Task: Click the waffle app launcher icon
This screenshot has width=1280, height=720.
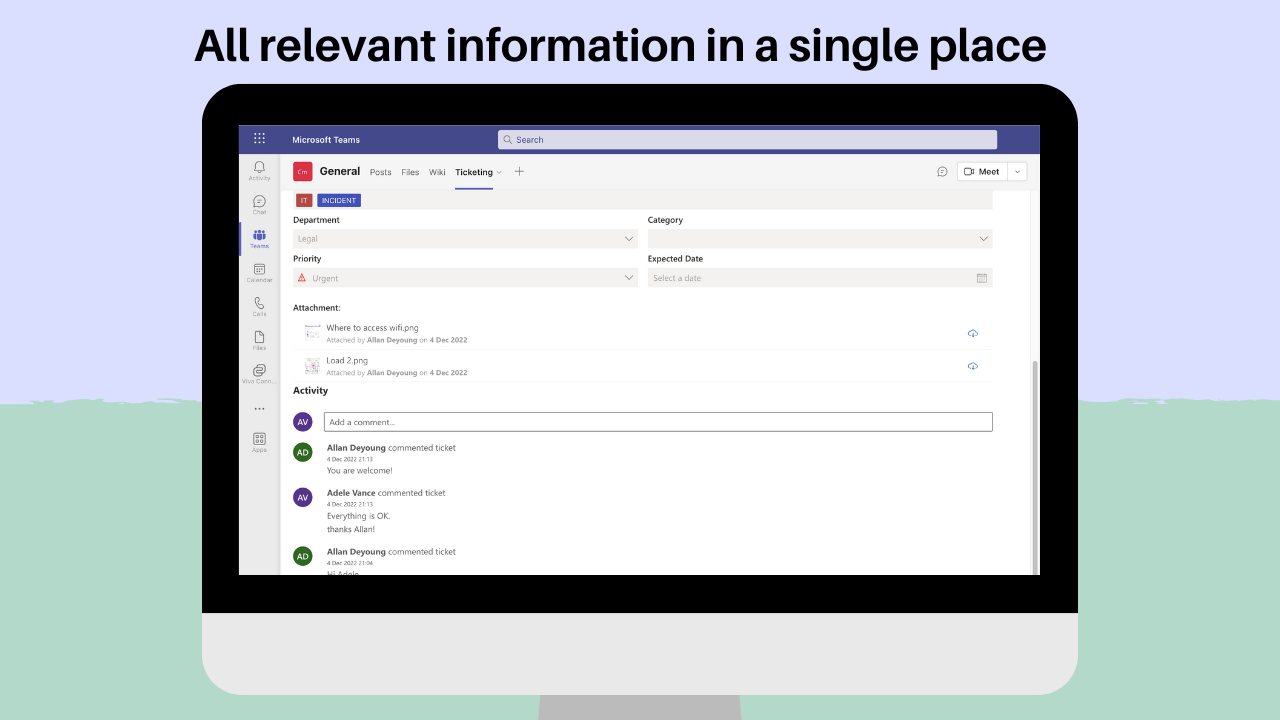Action: click(x=259, y=139)
